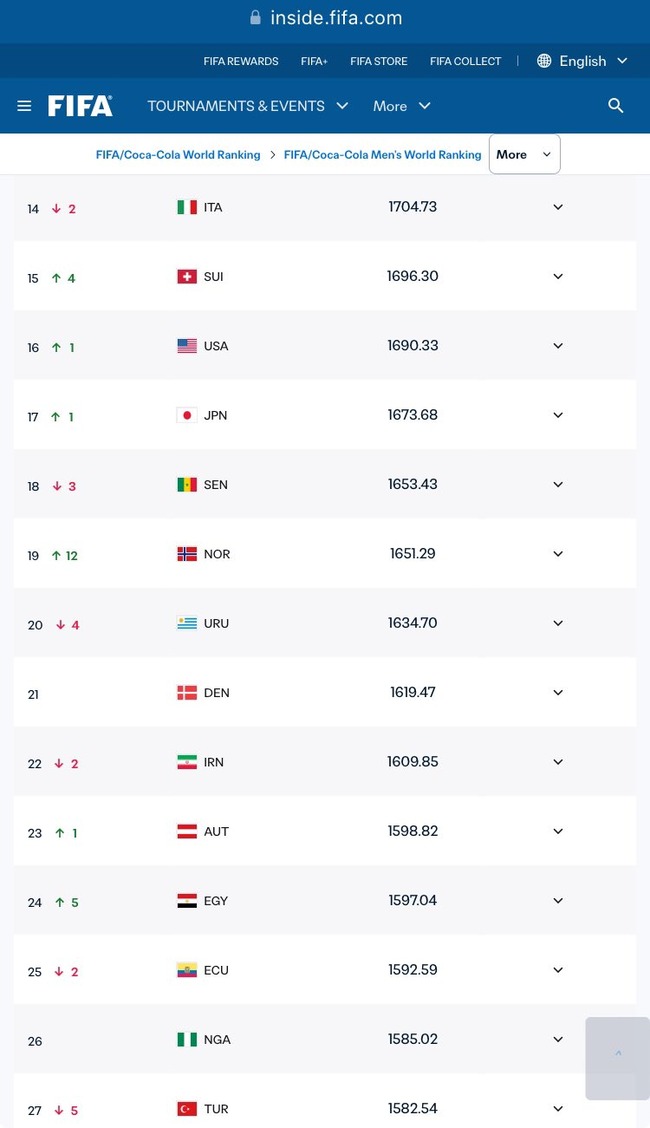Open the FIFA Store menu item
This screenshot has height=1128, width=650.
379,61
